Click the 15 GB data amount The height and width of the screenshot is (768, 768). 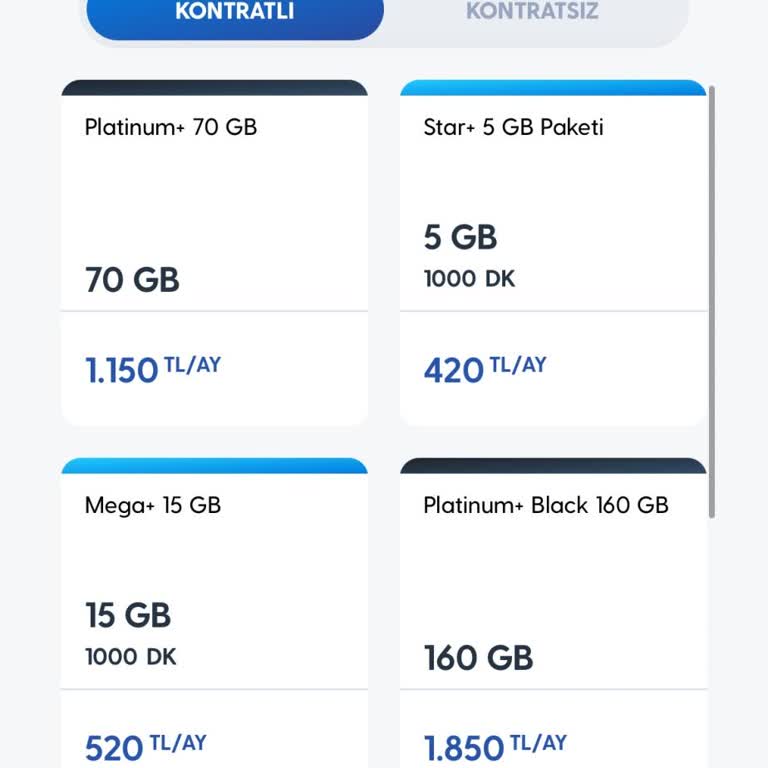tap(128, 615)
